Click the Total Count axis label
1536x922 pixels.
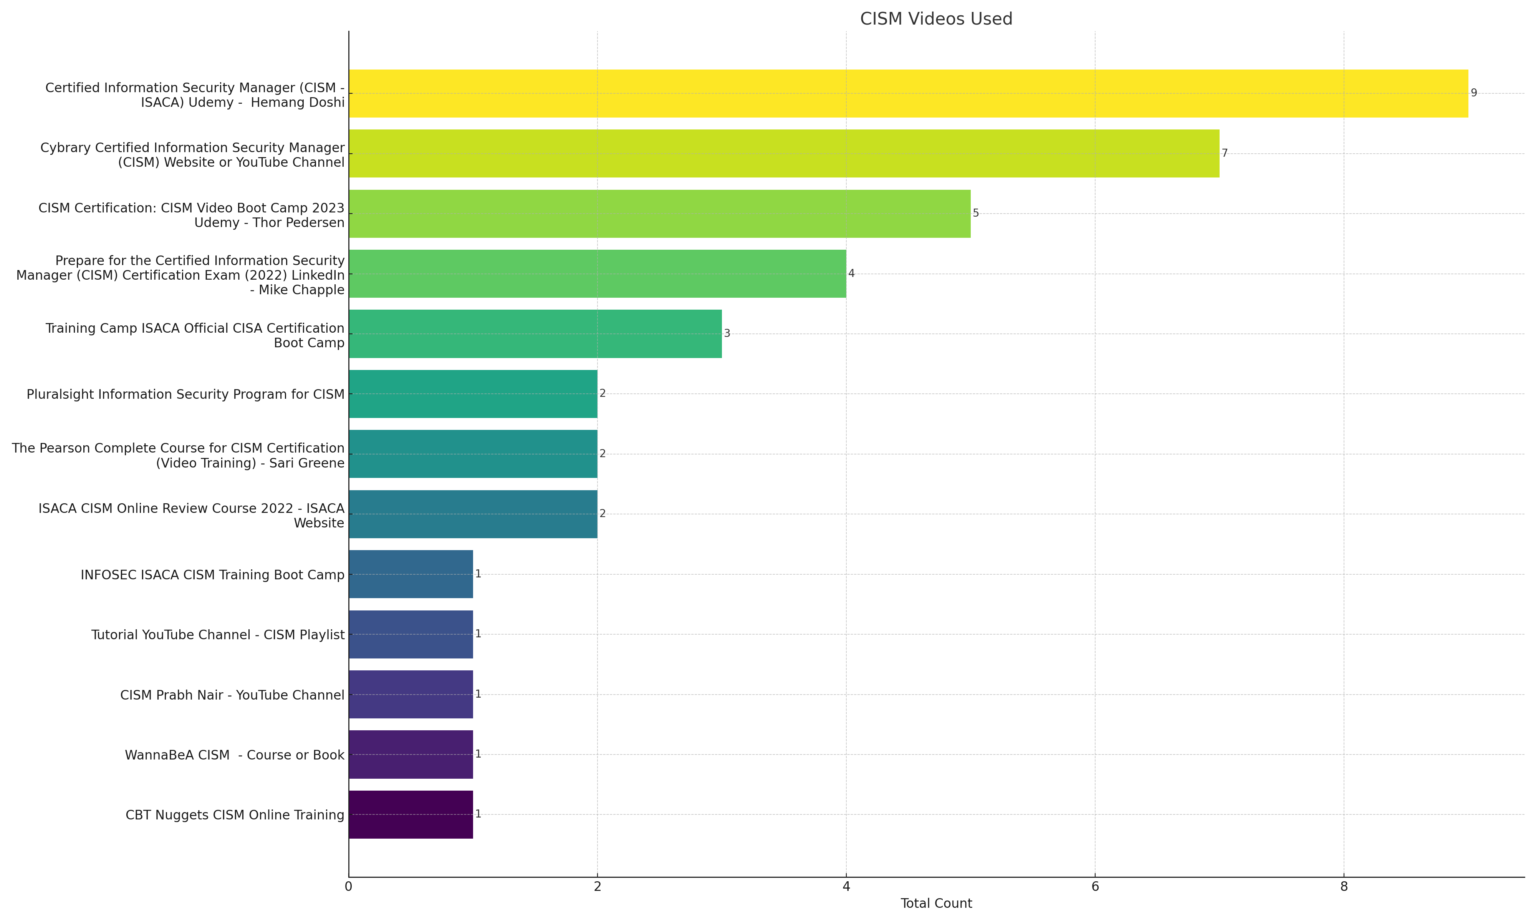tap(935, 903)
